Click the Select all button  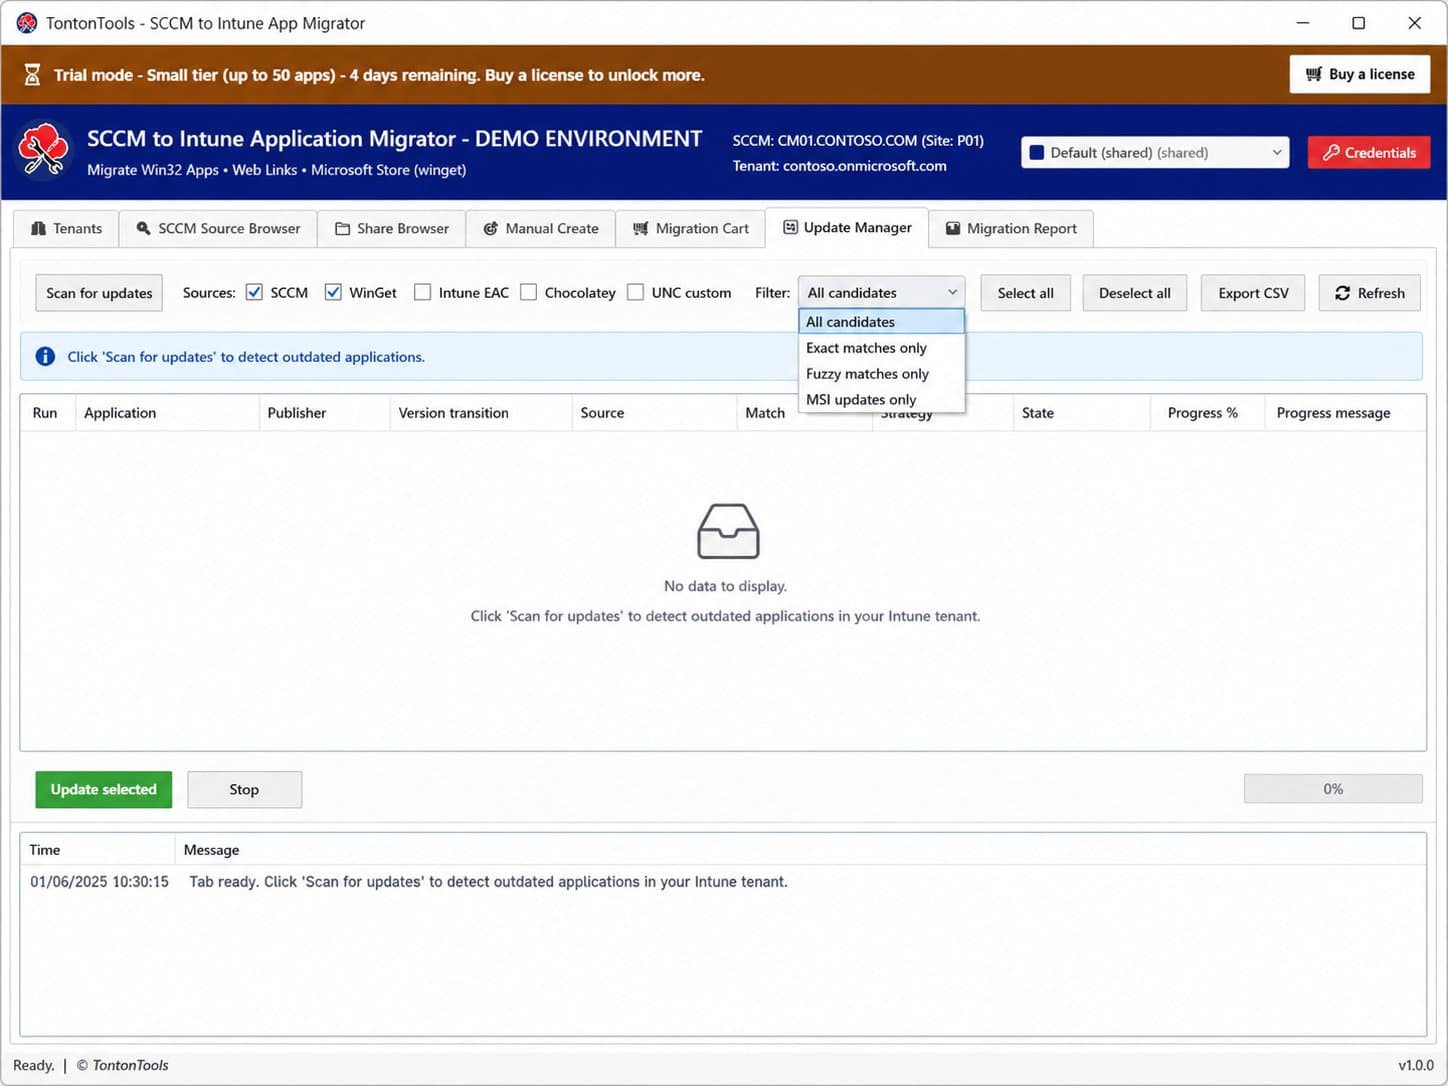[x=1025, y=293]
